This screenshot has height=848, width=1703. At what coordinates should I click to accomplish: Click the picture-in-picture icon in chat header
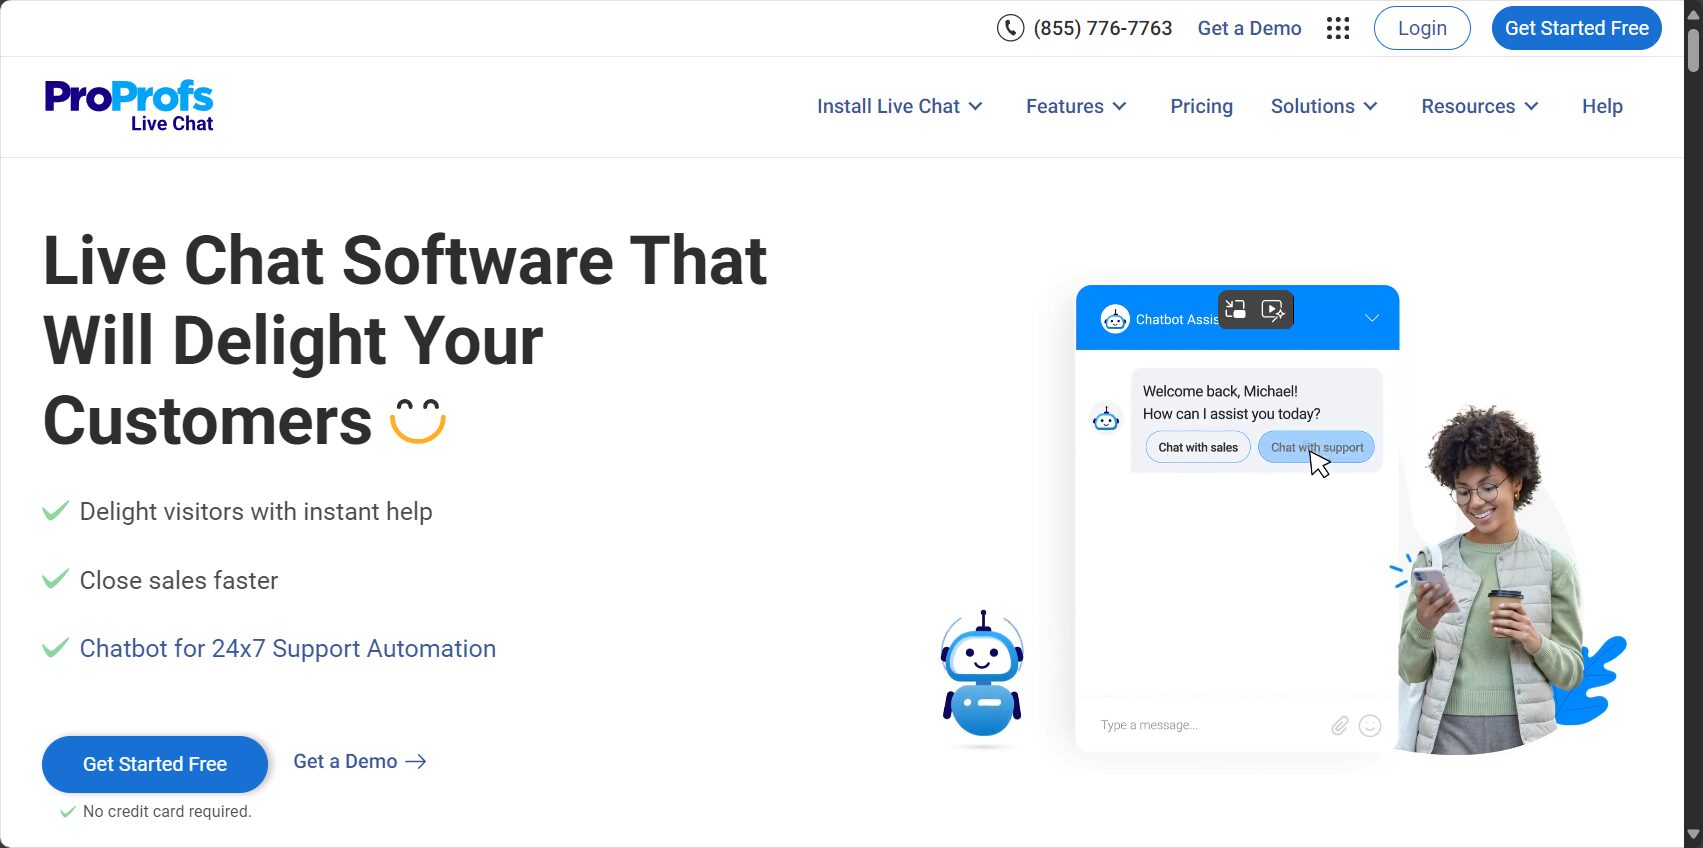[x=1236, y=309]
